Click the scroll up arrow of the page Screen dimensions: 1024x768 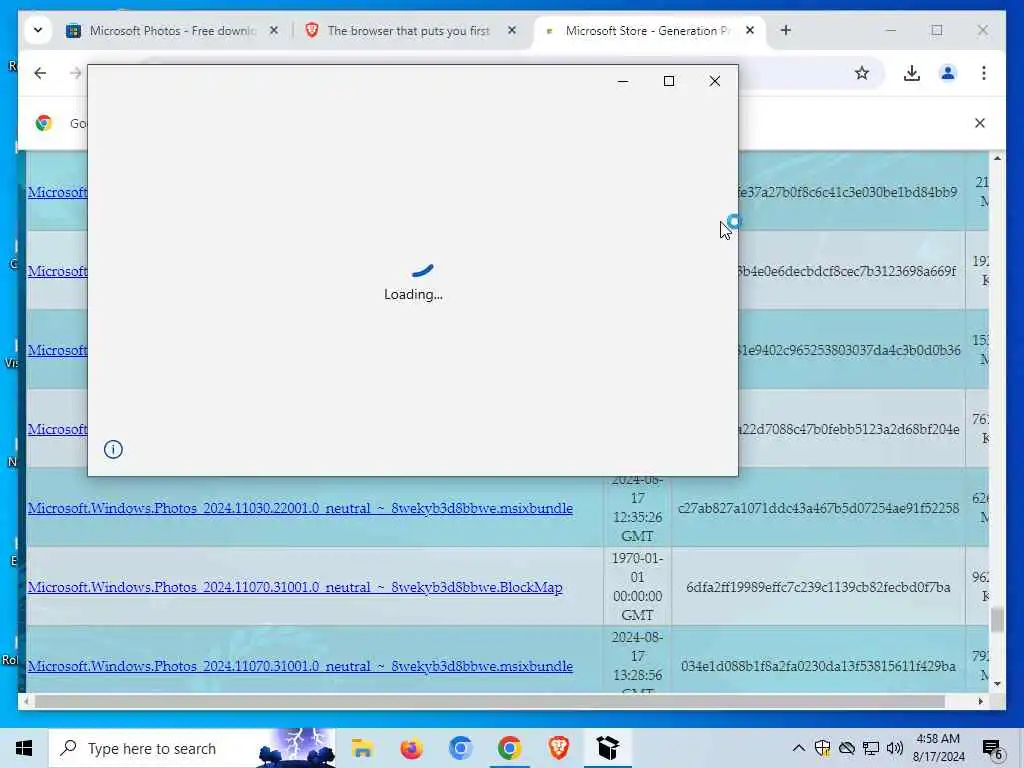(x=997, y=158)
